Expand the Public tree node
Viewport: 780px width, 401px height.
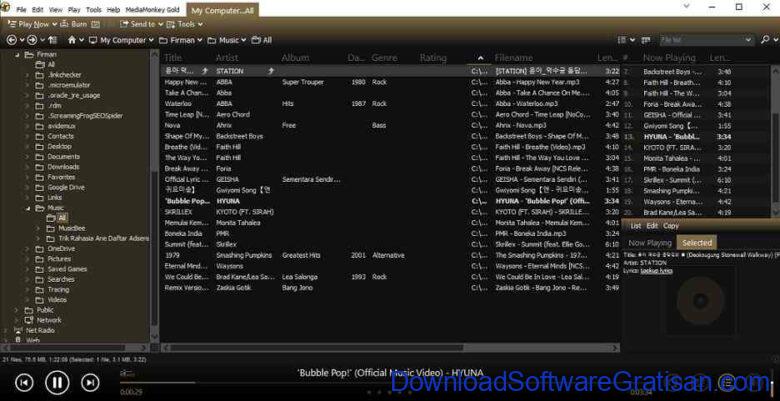17,310
